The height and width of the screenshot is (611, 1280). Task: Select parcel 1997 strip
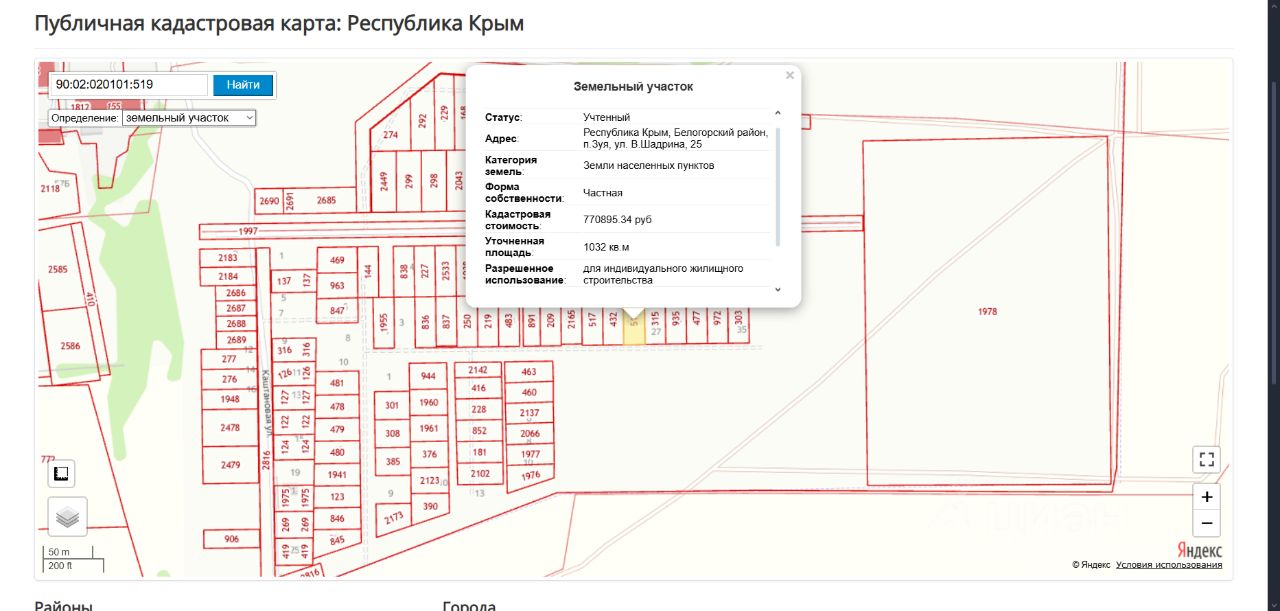[x=249, y=231]
